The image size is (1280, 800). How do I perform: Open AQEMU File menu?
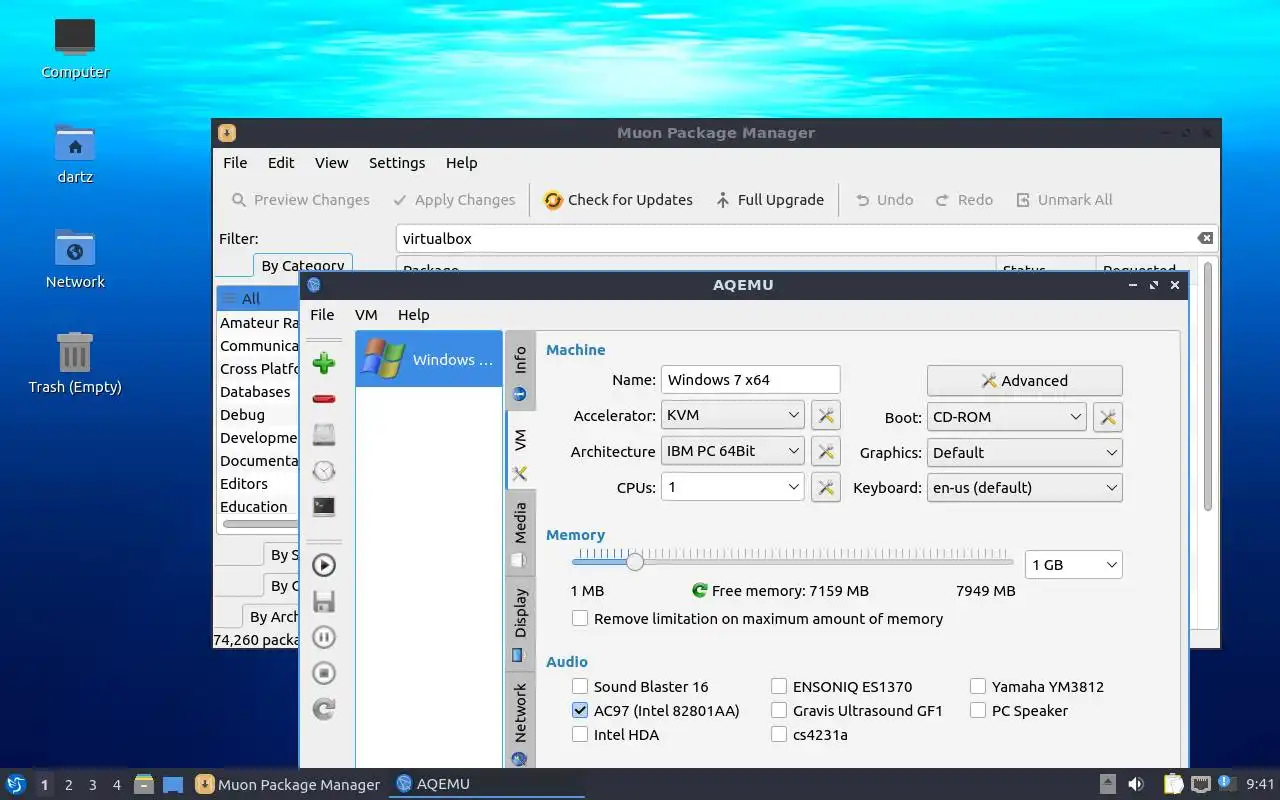click(322, 314)
